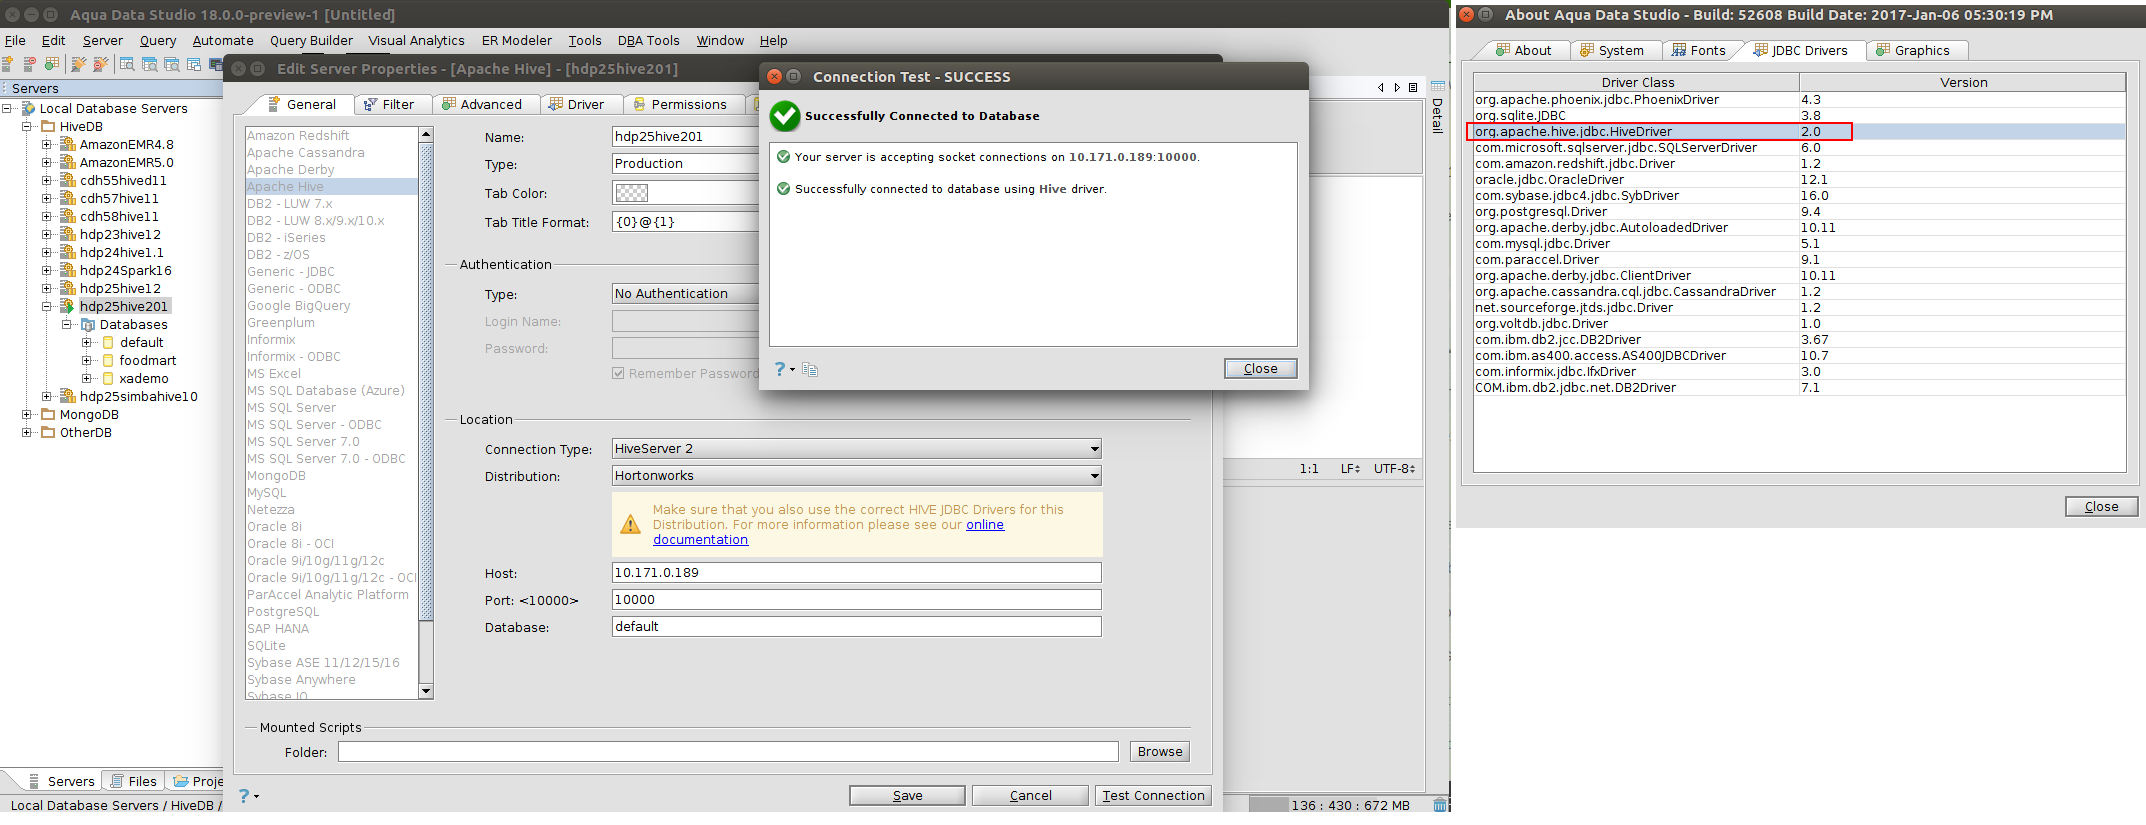Click the Mounted Scripts Folder input field

coord(728,752)
